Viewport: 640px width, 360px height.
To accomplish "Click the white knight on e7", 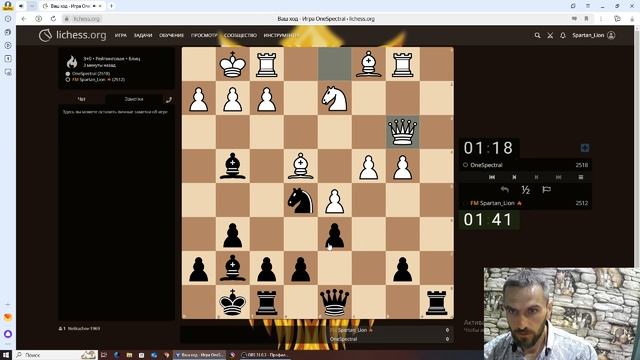I will (334, 98).
